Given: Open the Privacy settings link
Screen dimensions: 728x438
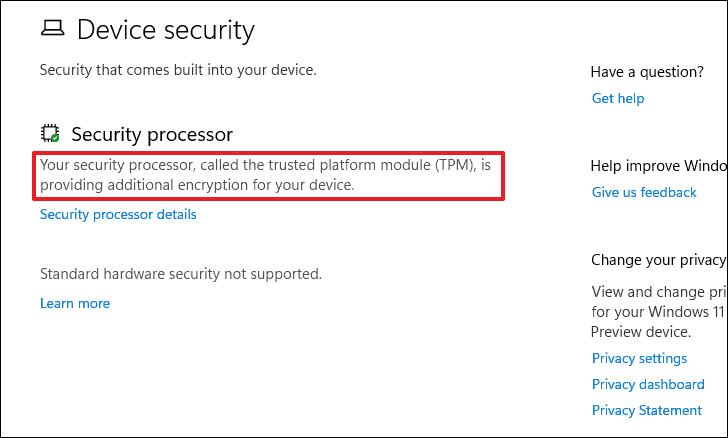Looking at the screenshot, I should click(639, 358).
